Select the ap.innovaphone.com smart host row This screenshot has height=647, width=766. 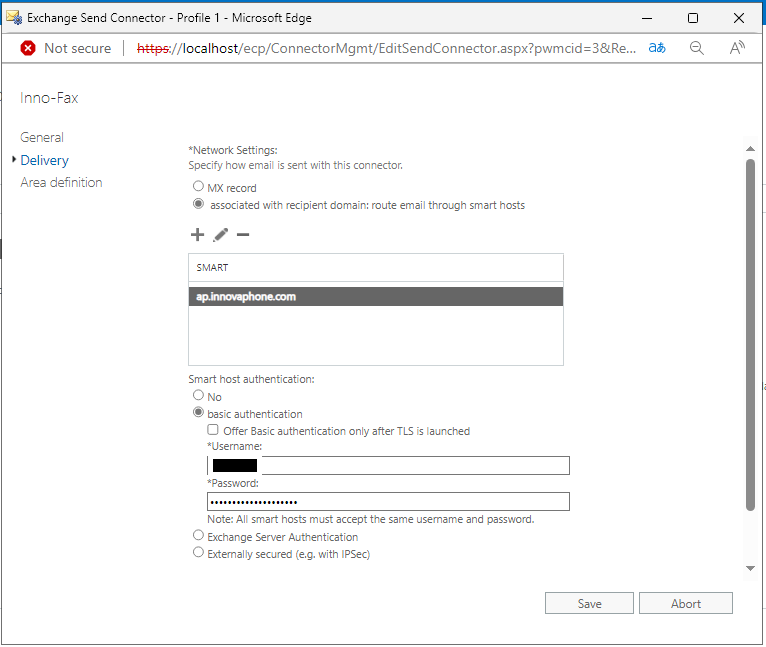click(x=376, y=297)
